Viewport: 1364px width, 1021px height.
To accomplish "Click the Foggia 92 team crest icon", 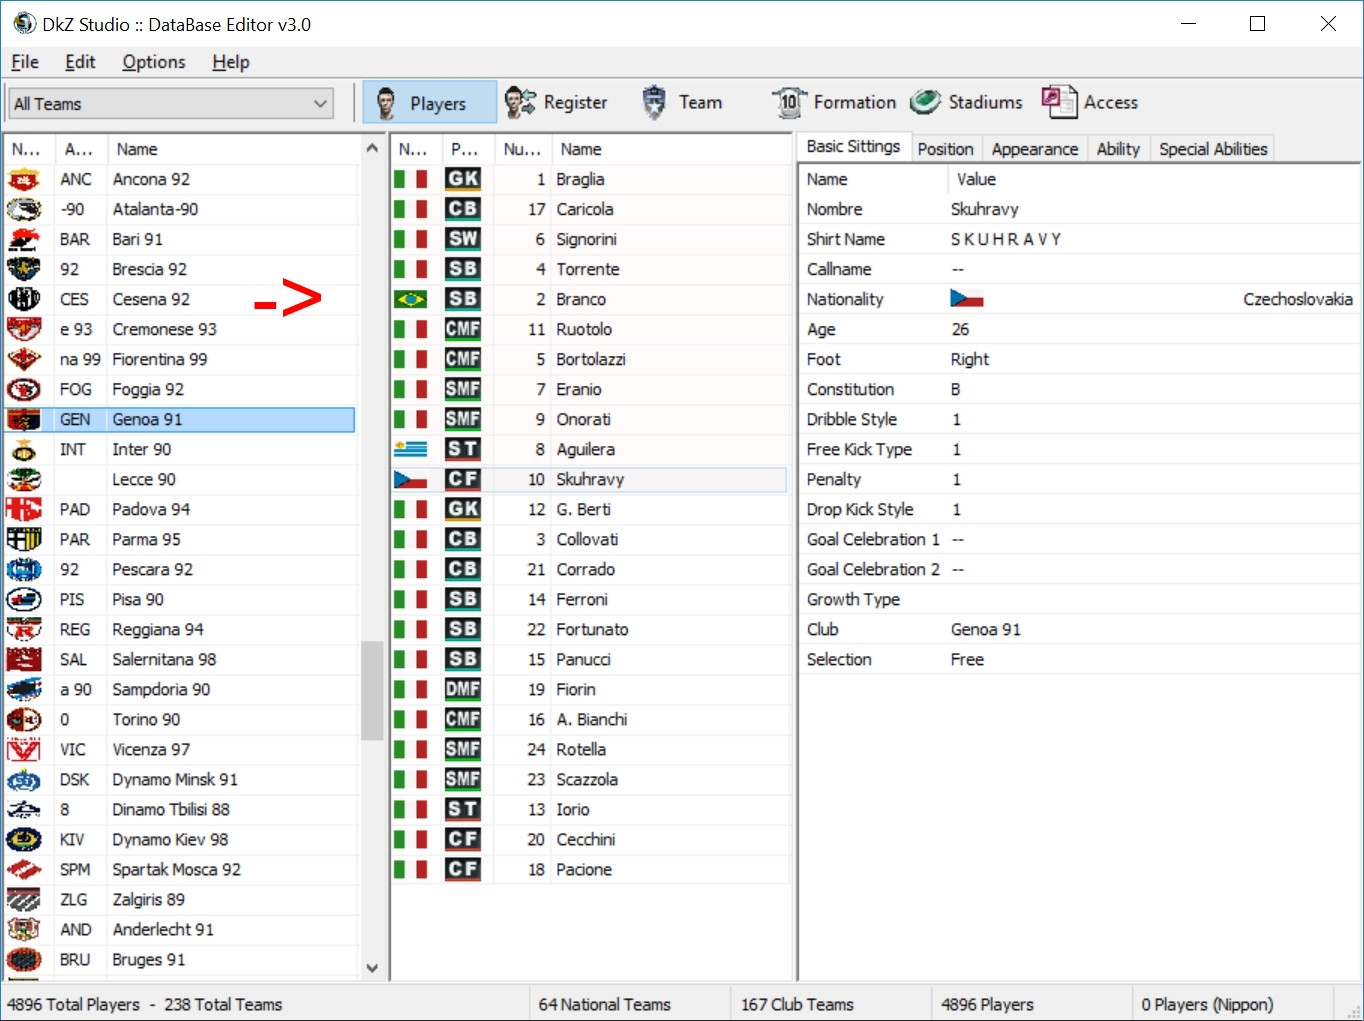I will (x=24, y=389).
